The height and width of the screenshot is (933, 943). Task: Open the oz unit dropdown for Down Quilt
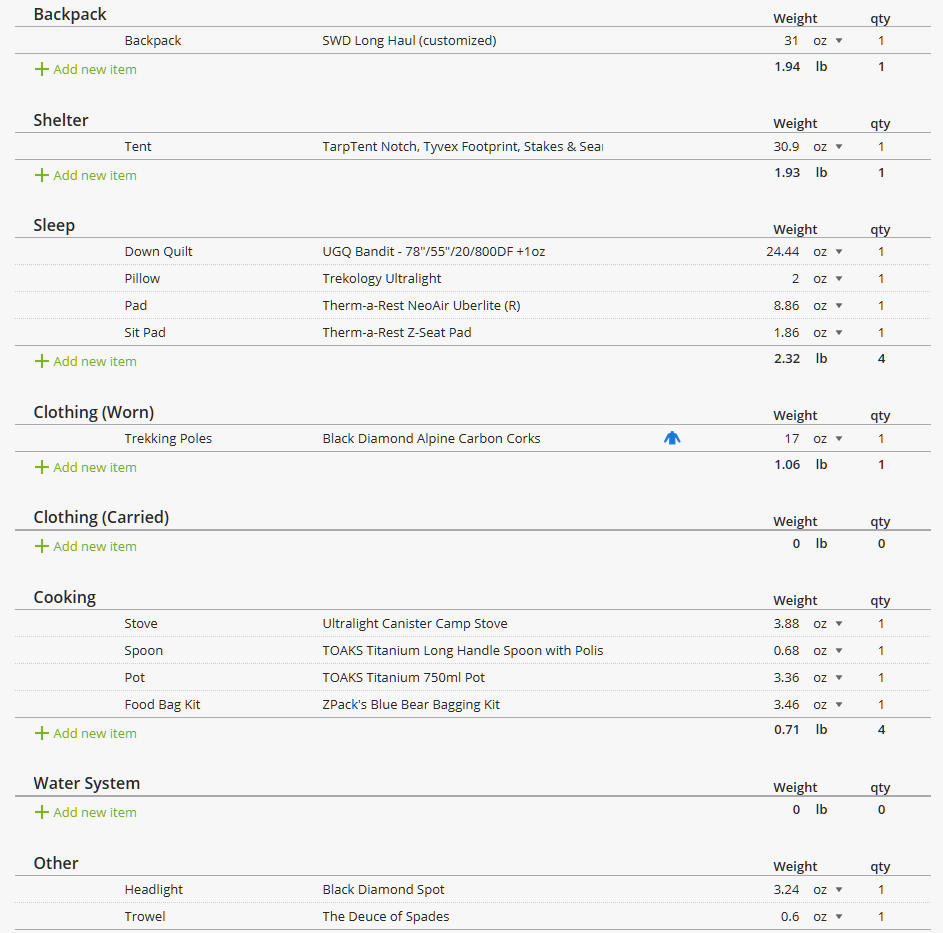pyautogui.click(x=827, y=252)
